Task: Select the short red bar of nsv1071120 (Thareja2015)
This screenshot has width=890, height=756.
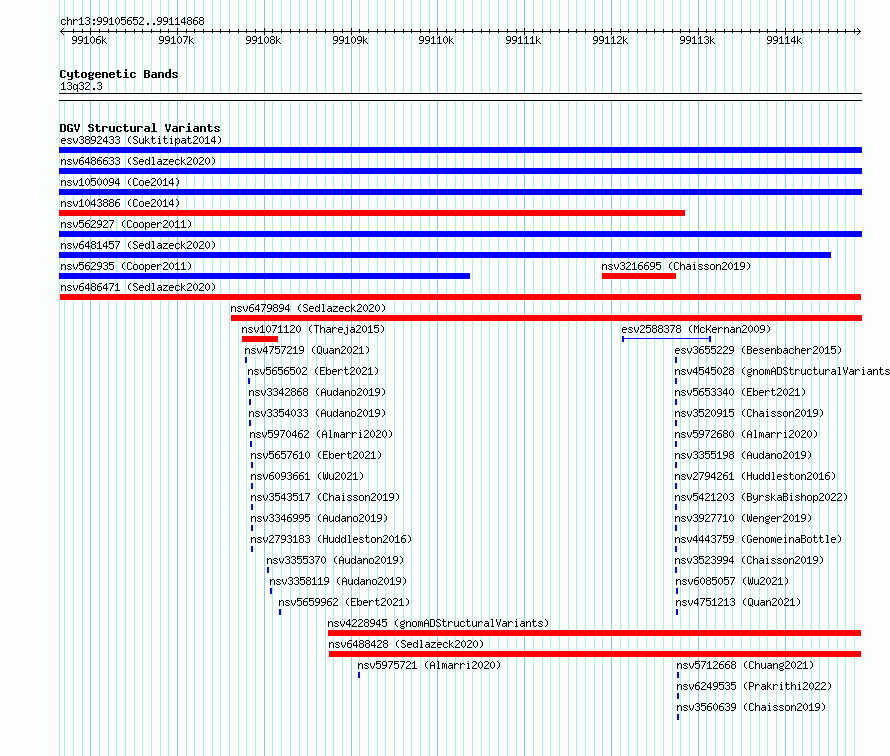Action: 259,339
